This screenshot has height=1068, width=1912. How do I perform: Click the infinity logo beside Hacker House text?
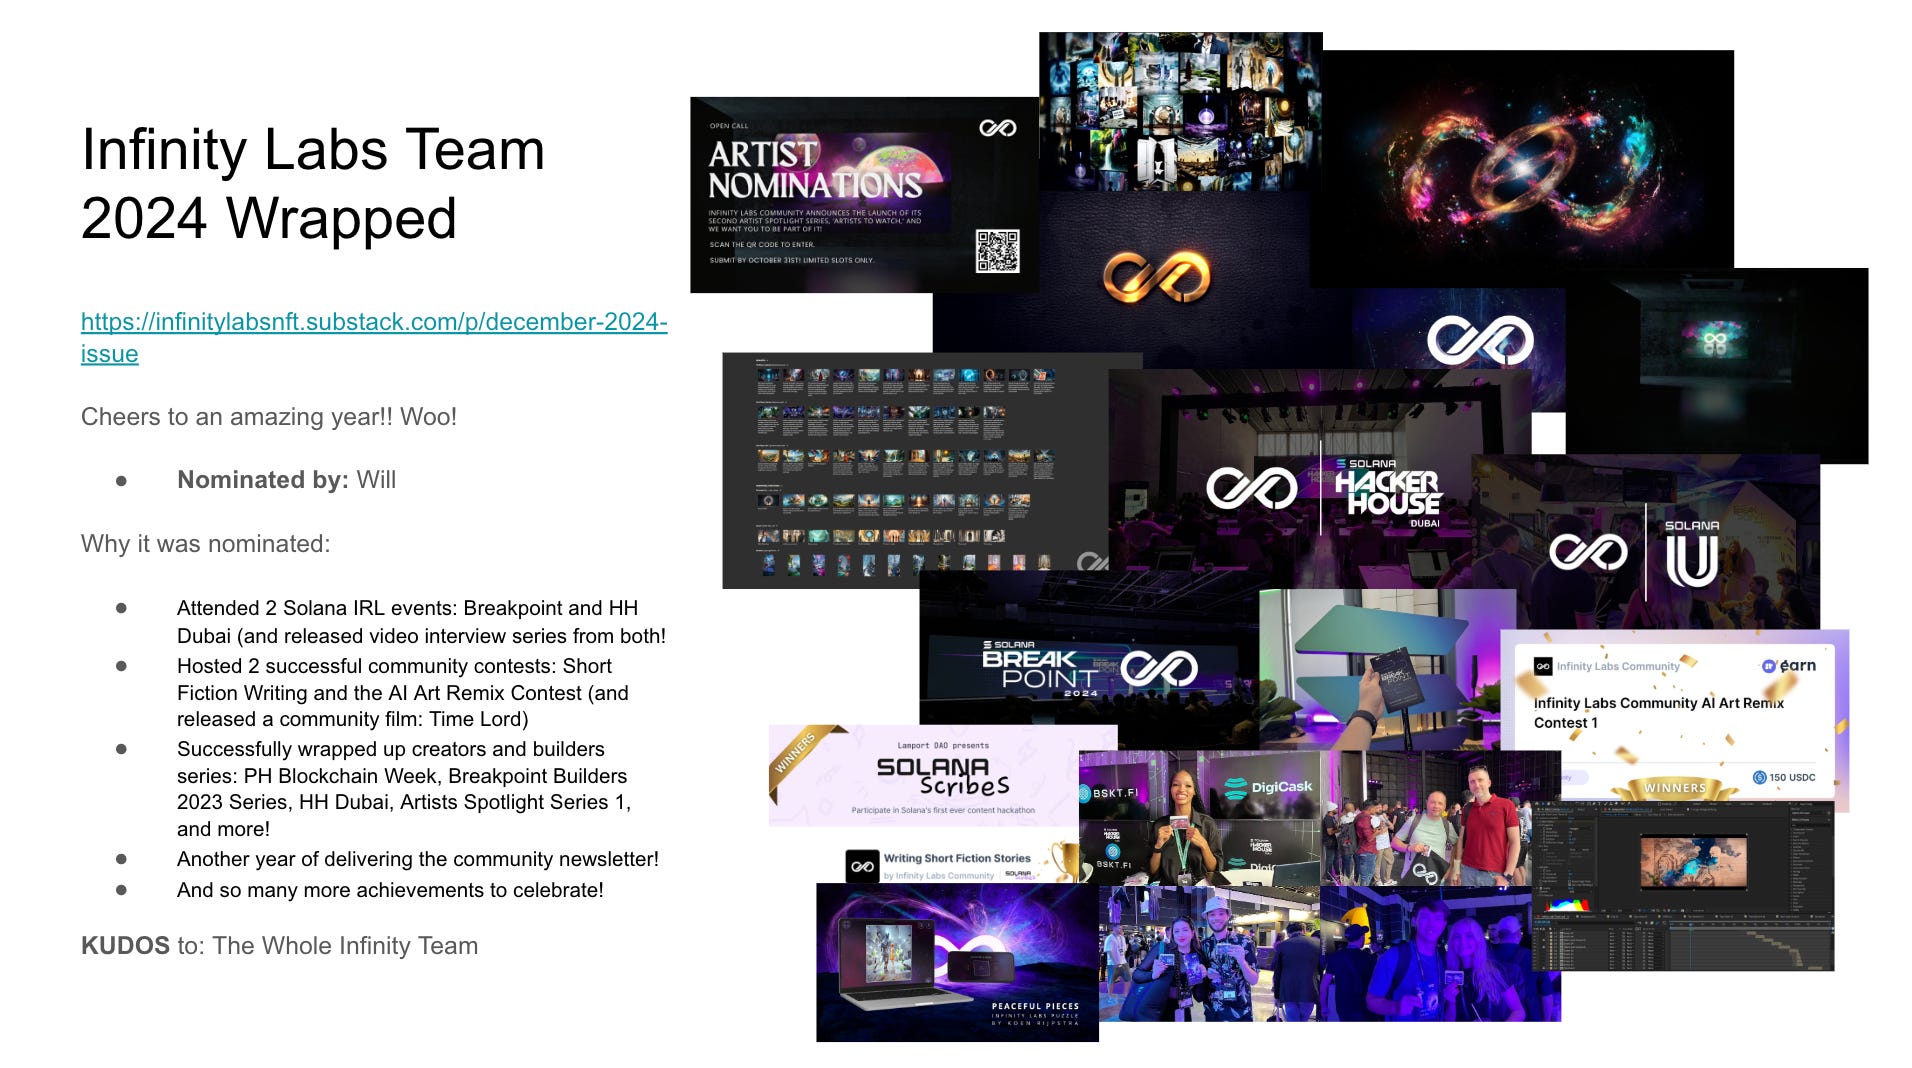point(1252,488)
